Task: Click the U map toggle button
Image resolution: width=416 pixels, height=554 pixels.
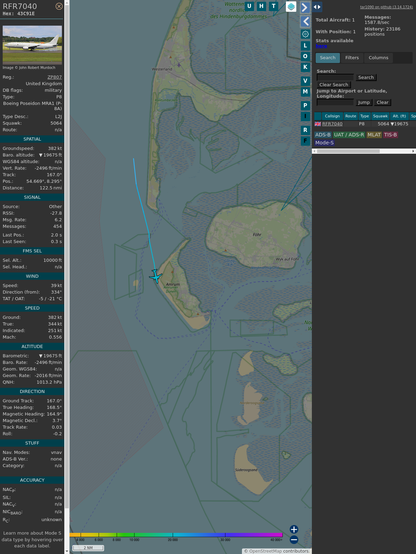Action: 249,6
